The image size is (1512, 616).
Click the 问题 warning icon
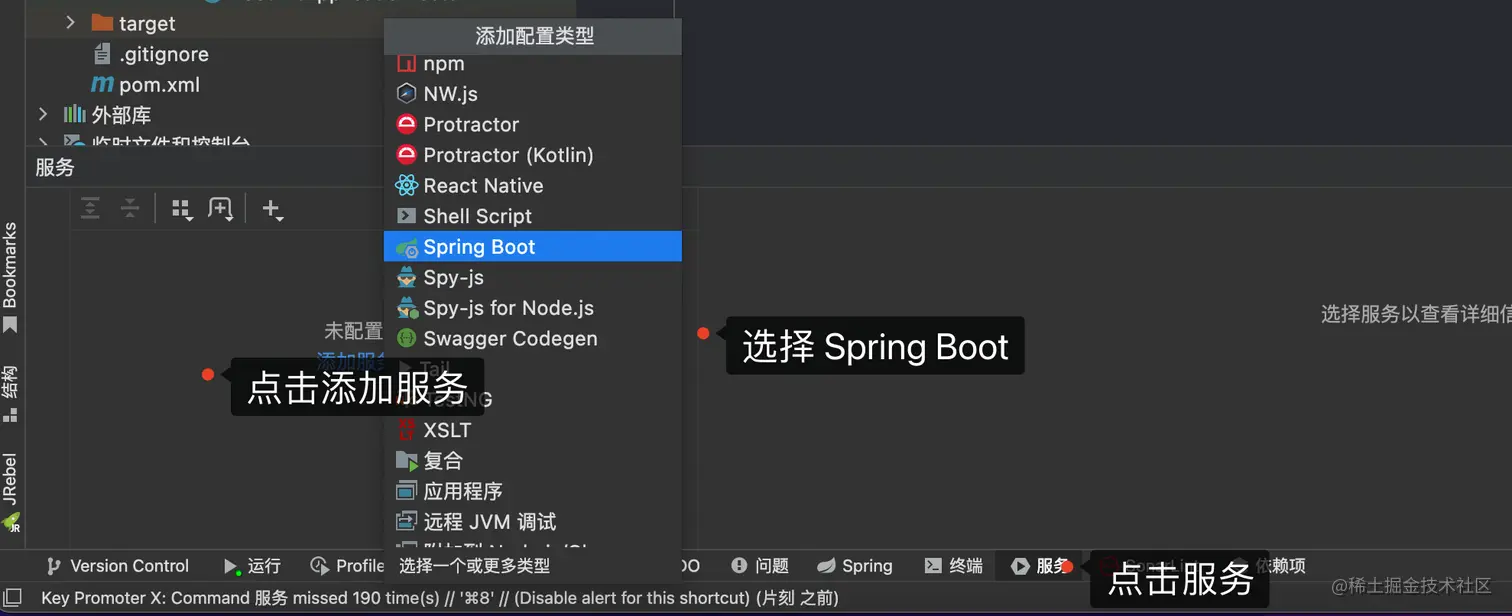click(739, 566)
